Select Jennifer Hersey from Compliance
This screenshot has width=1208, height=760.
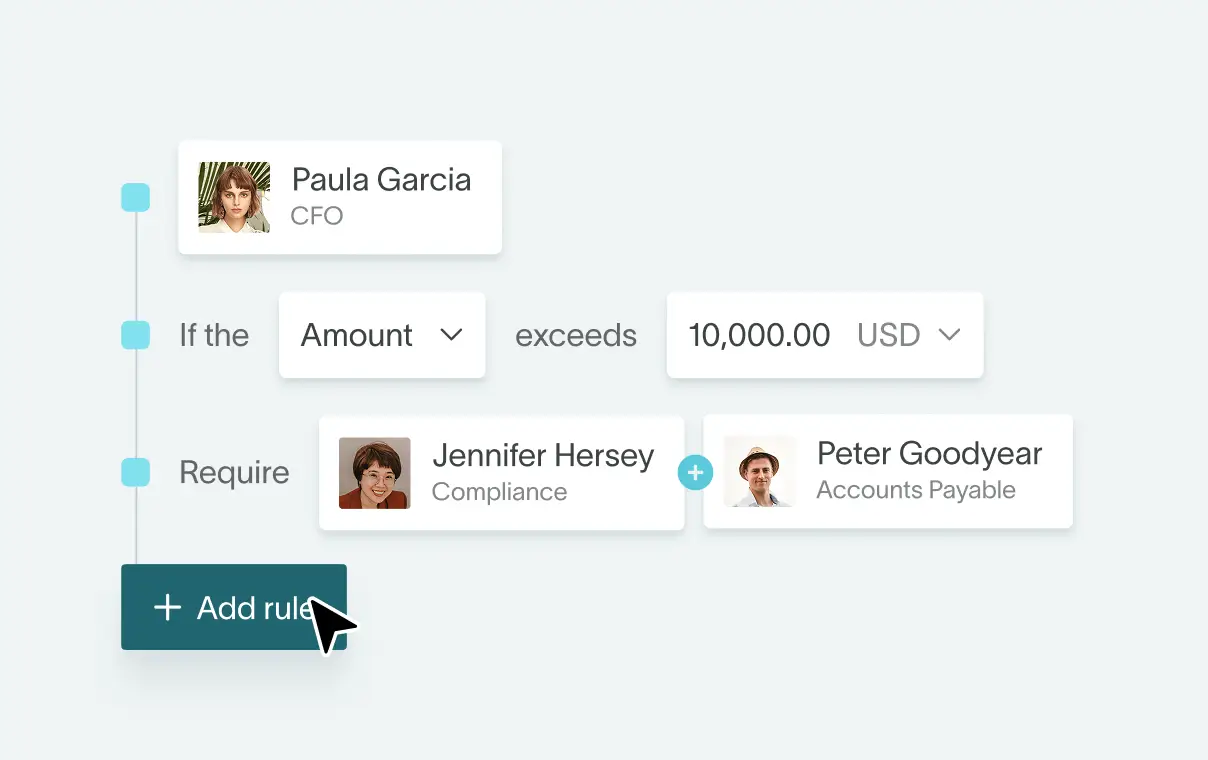point(500,471)
